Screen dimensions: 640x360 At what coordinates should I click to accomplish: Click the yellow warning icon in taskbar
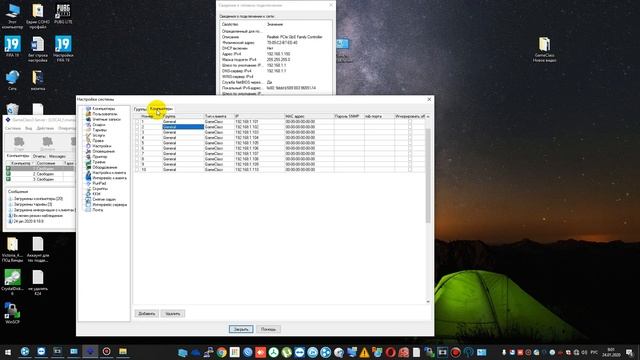(364, 352)
